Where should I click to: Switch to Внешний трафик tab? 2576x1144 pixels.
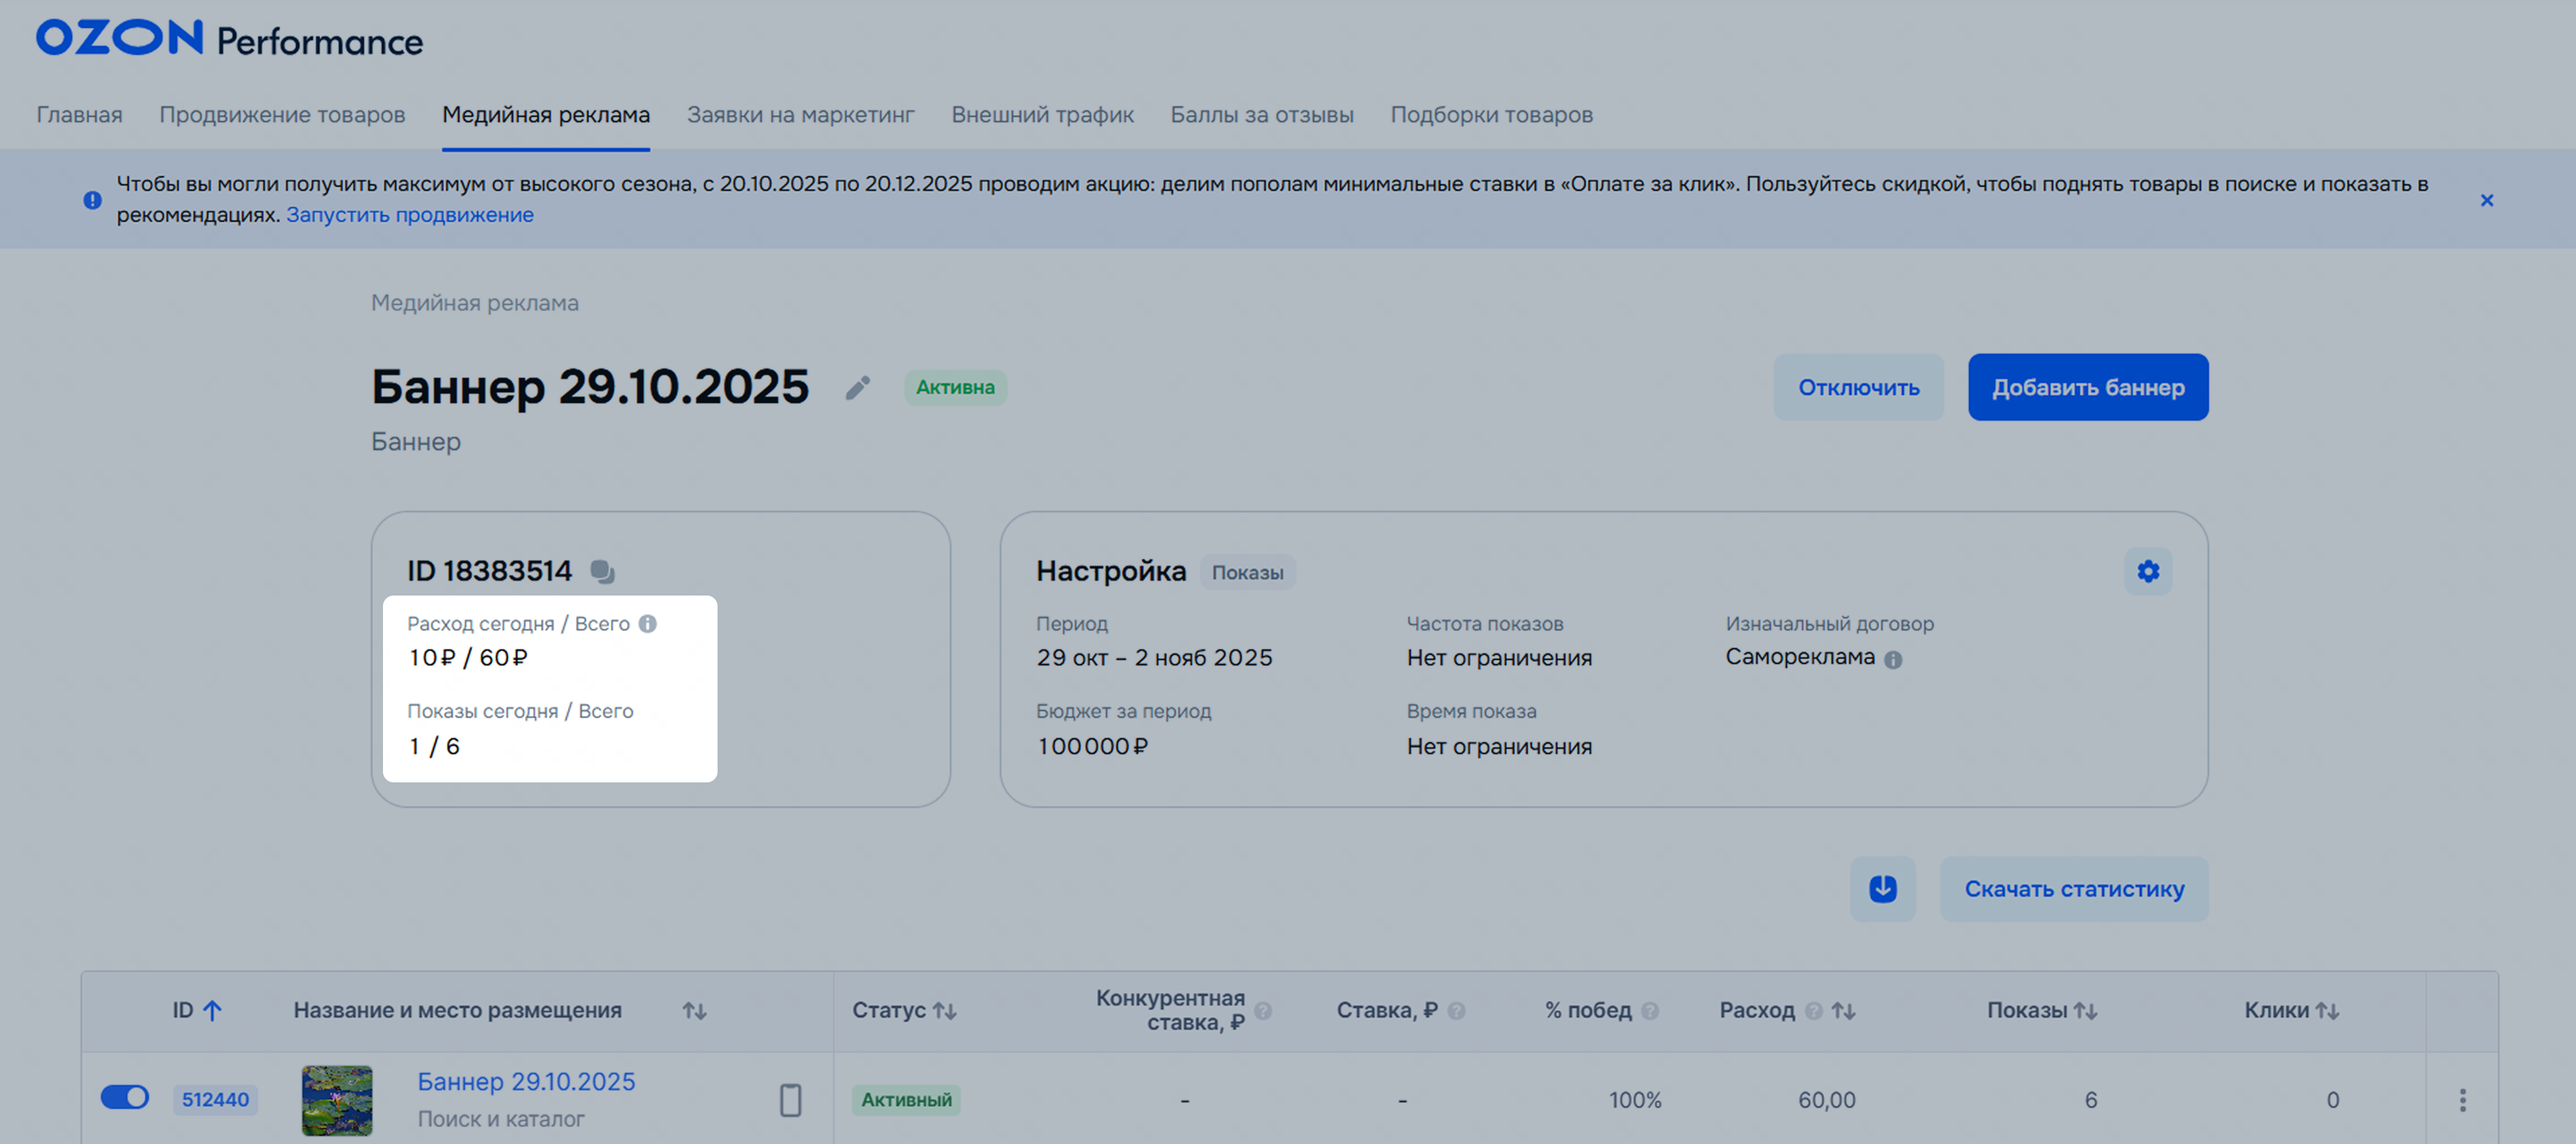pos(1042,115)
